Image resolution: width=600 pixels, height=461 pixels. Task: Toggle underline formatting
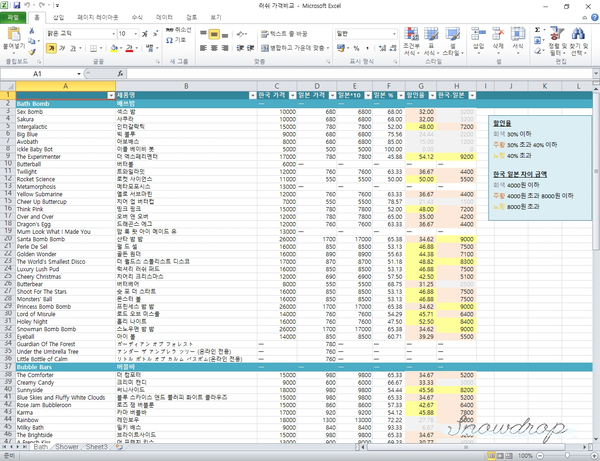point(73,48)
